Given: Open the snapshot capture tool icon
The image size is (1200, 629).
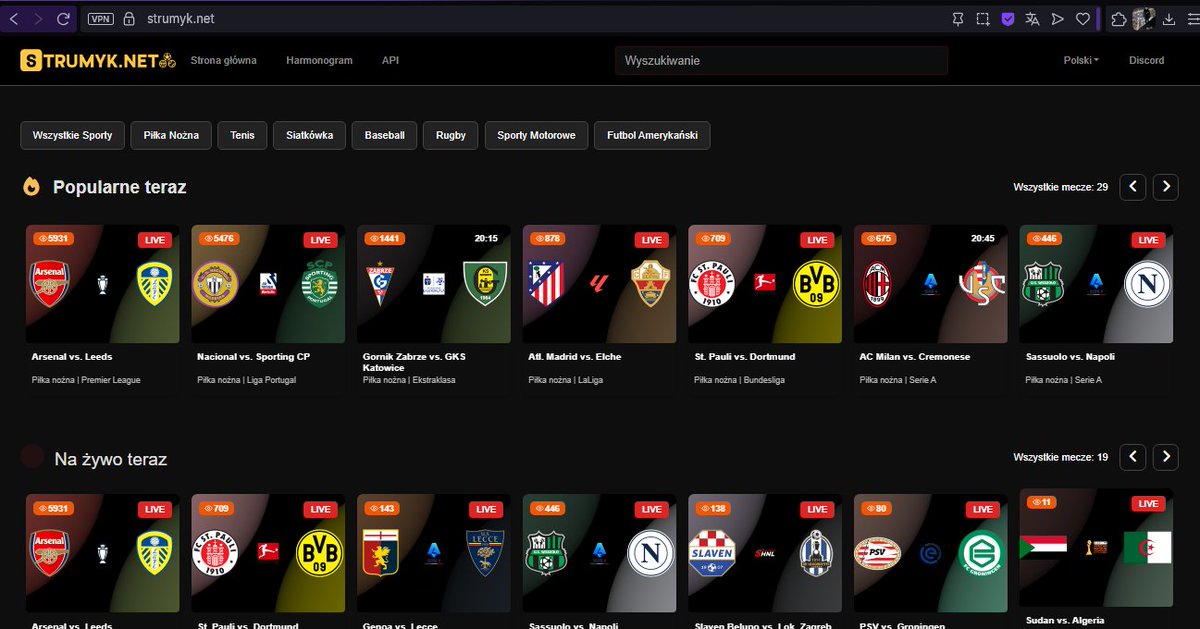Looking at the screenshot, I should (x=983, y=18).
